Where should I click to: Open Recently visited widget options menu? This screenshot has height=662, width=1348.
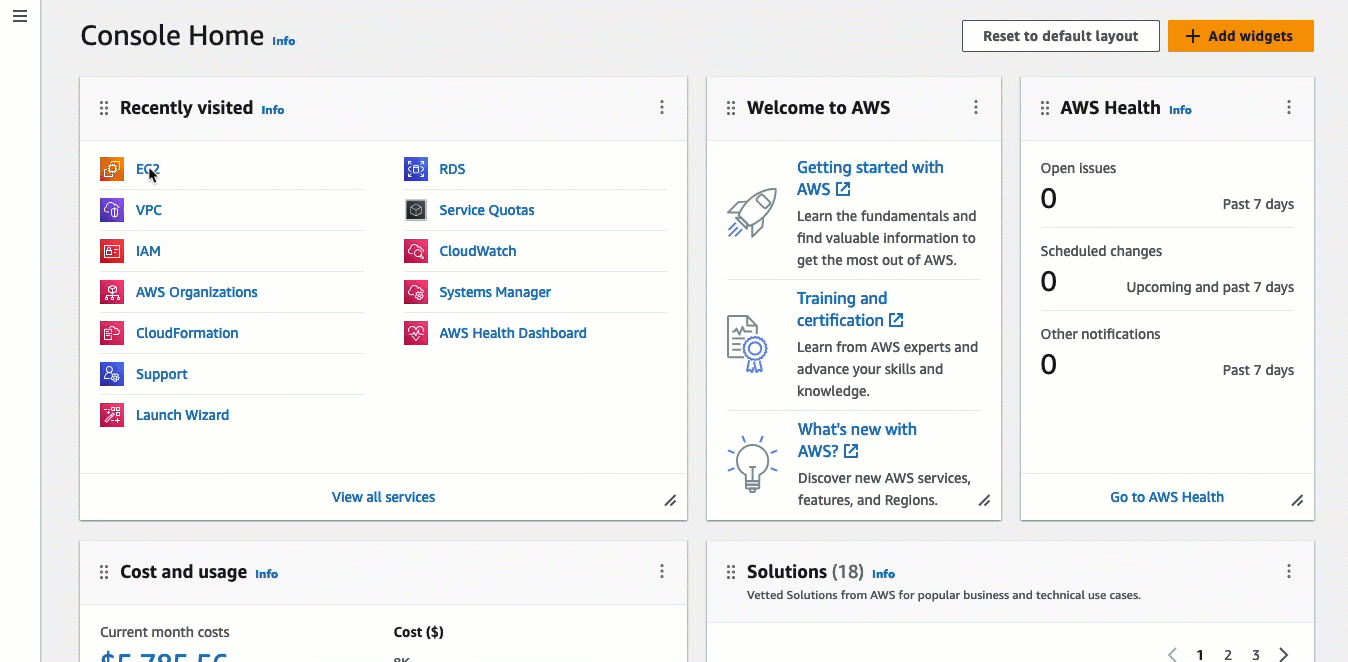661,108
